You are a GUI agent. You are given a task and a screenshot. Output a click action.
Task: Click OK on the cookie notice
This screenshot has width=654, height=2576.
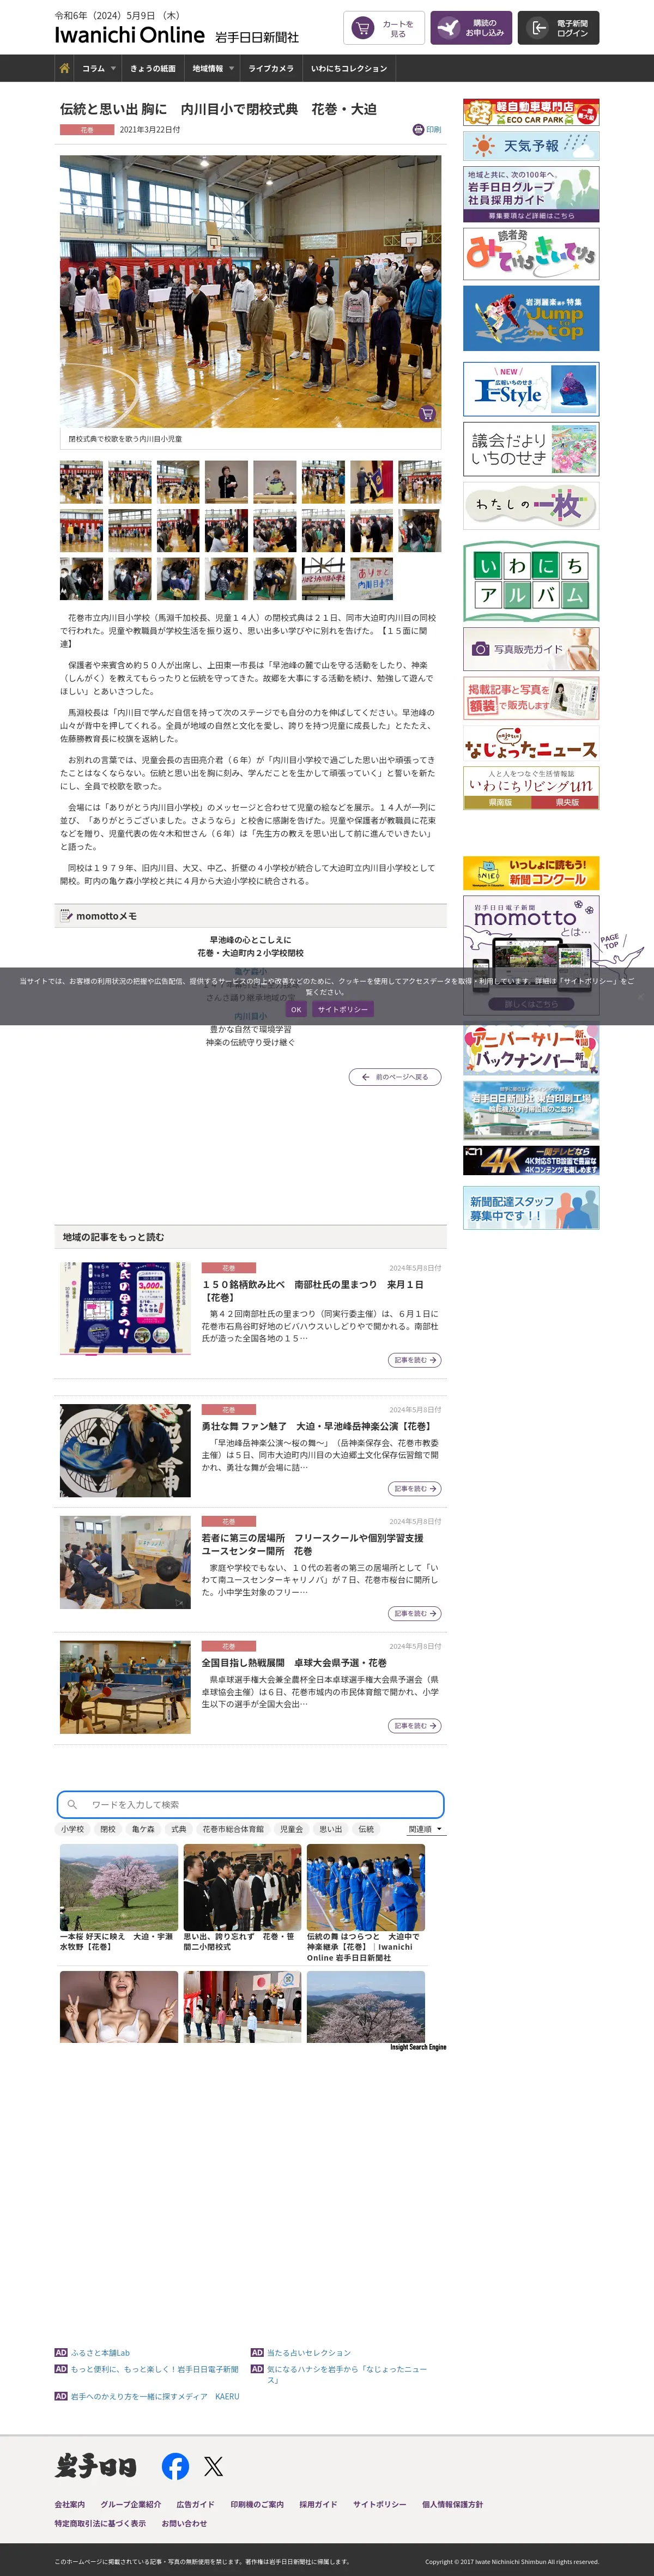point(296,1009)
